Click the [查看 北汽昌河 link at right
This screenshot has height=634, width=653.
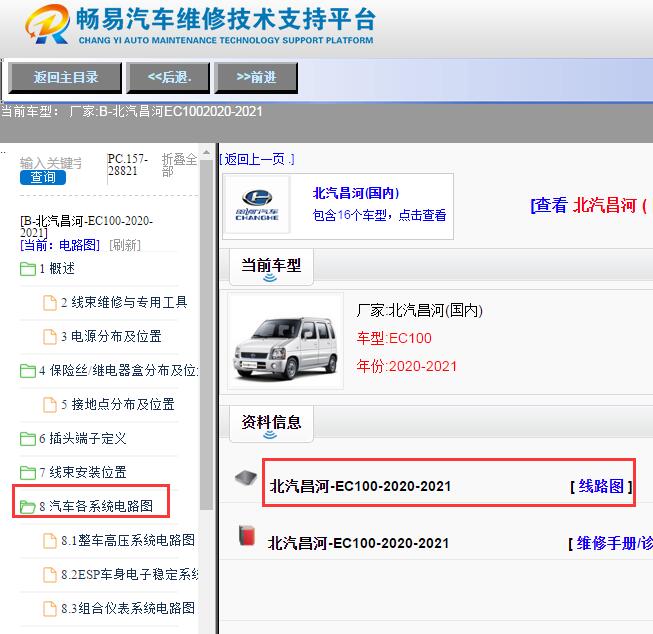pyautogui.click(x=589, y=205)
